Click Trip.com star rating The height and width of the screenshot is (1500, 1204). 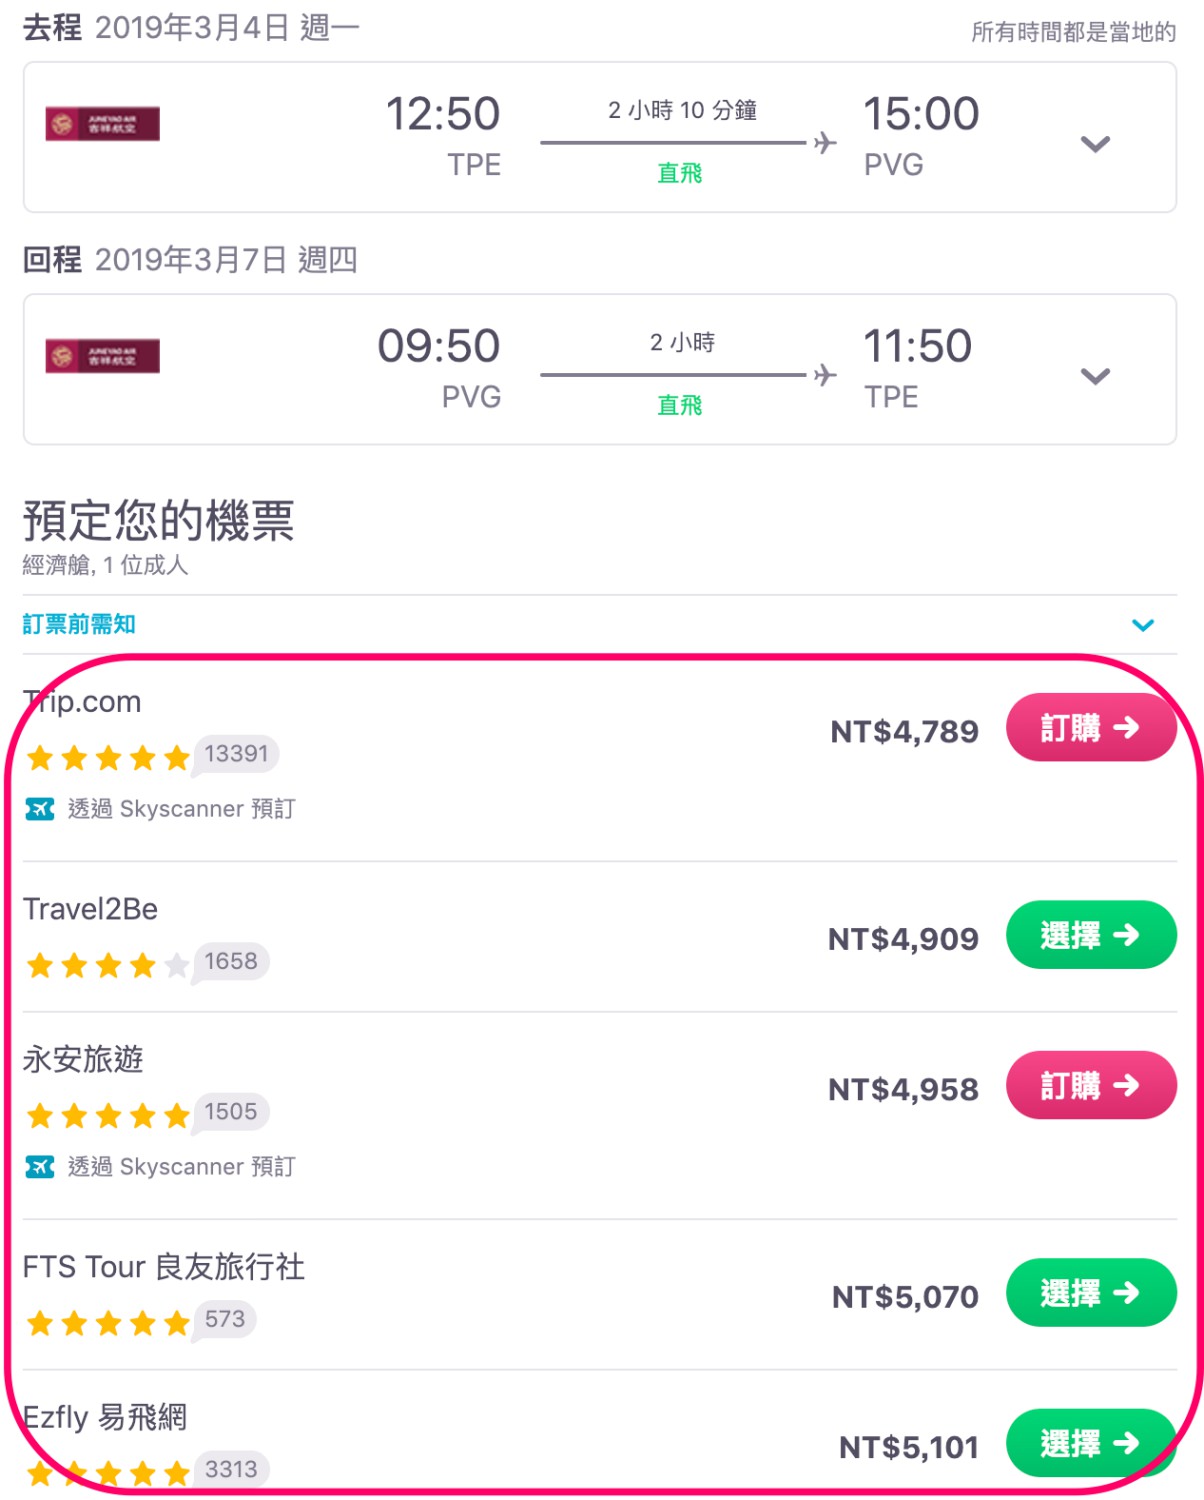coord(108,757)
